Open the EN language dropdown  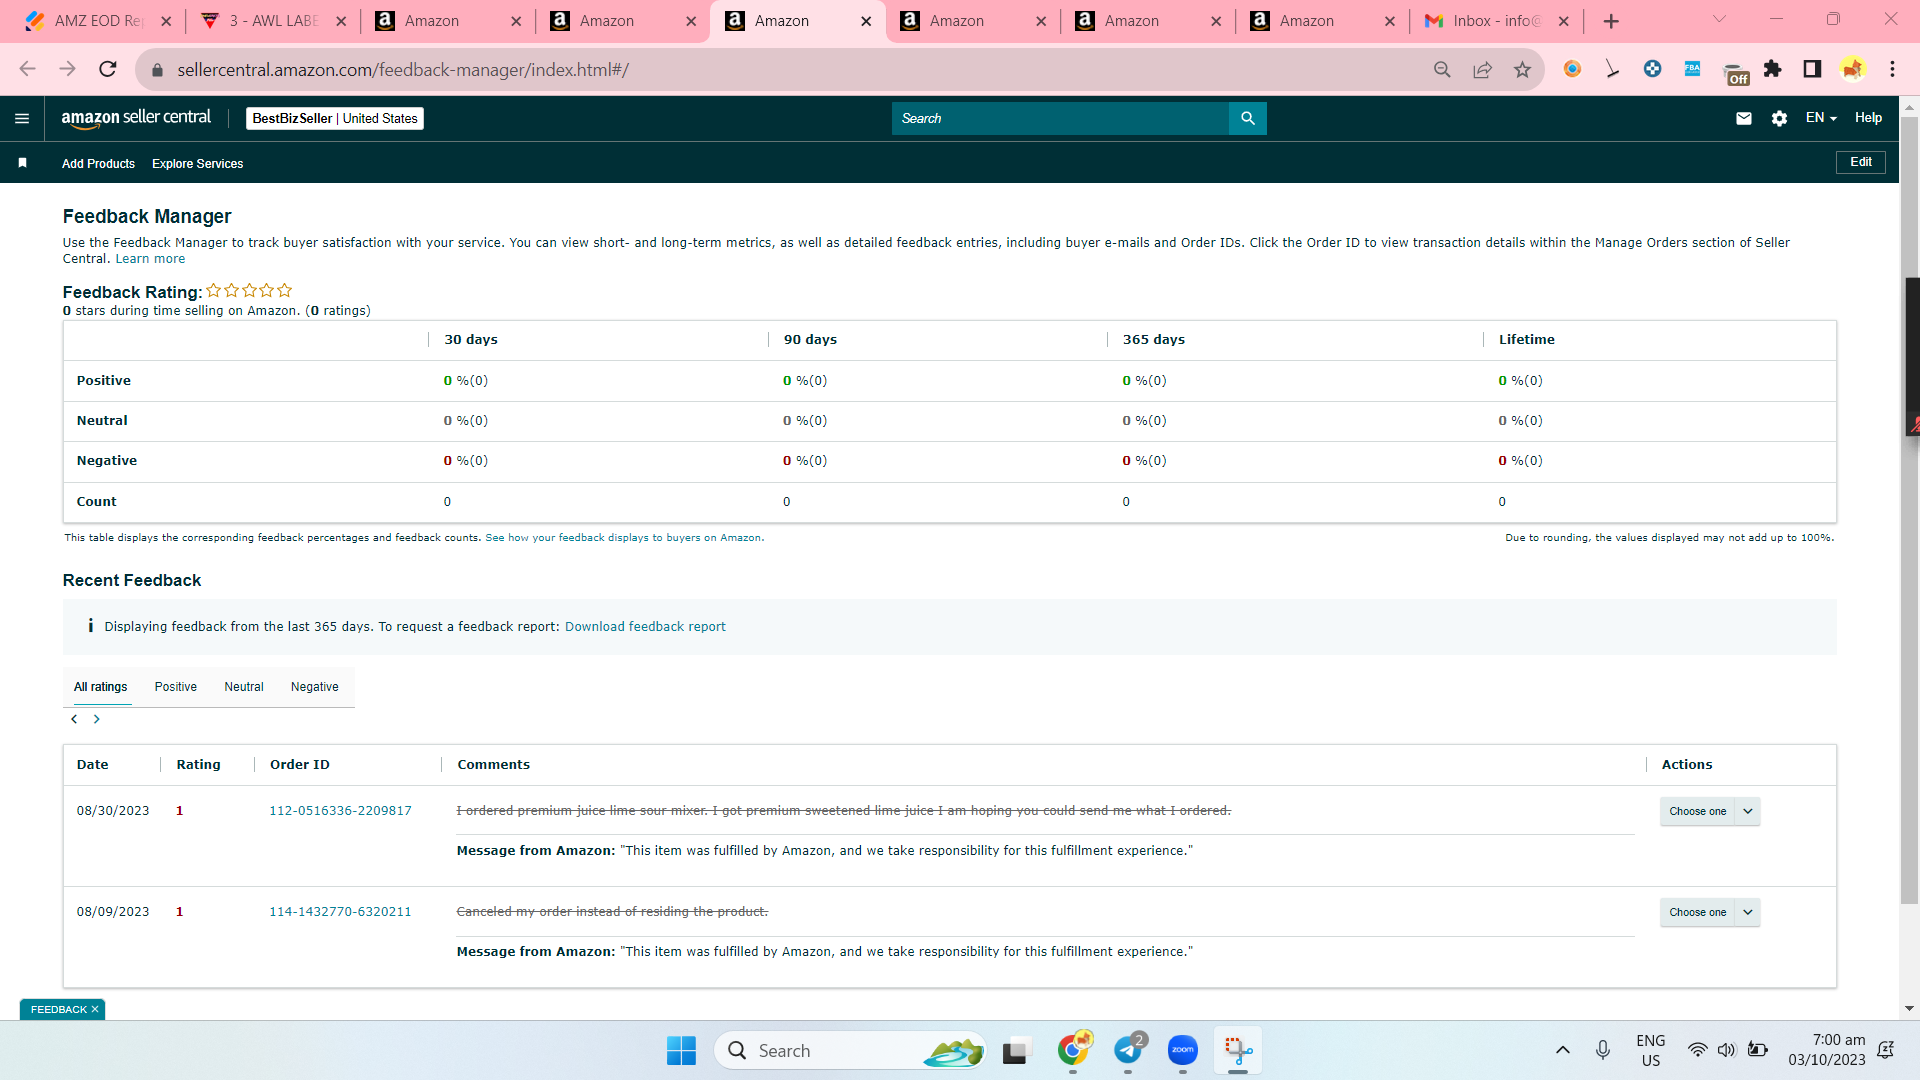(1821, 118)
